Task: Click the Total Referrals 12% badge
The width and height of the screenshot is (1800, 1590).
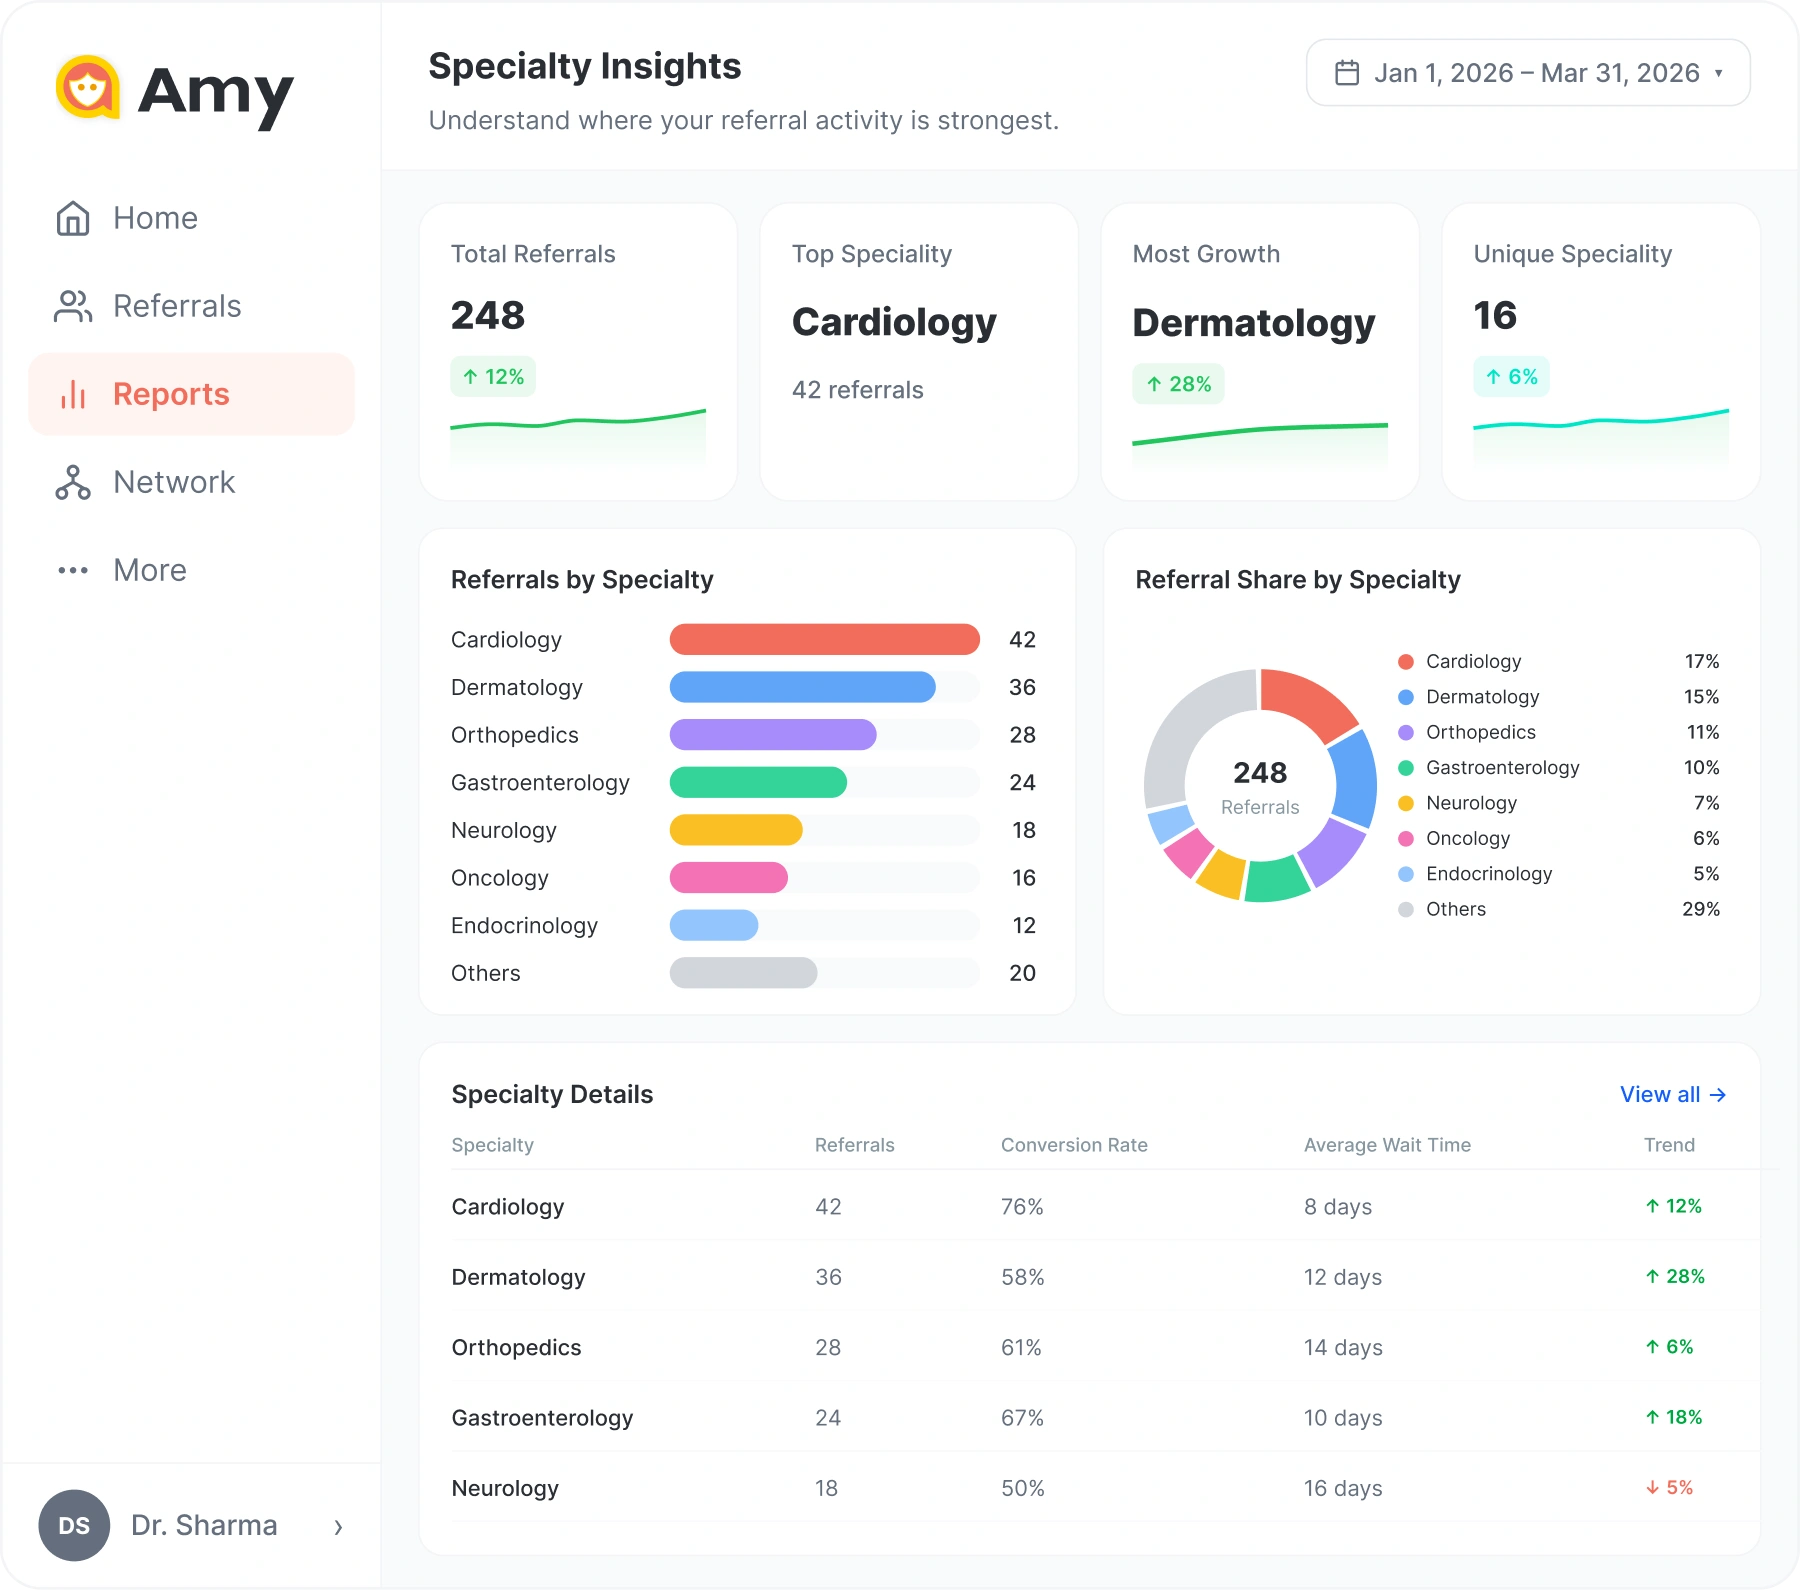Action: click(493, 377)
